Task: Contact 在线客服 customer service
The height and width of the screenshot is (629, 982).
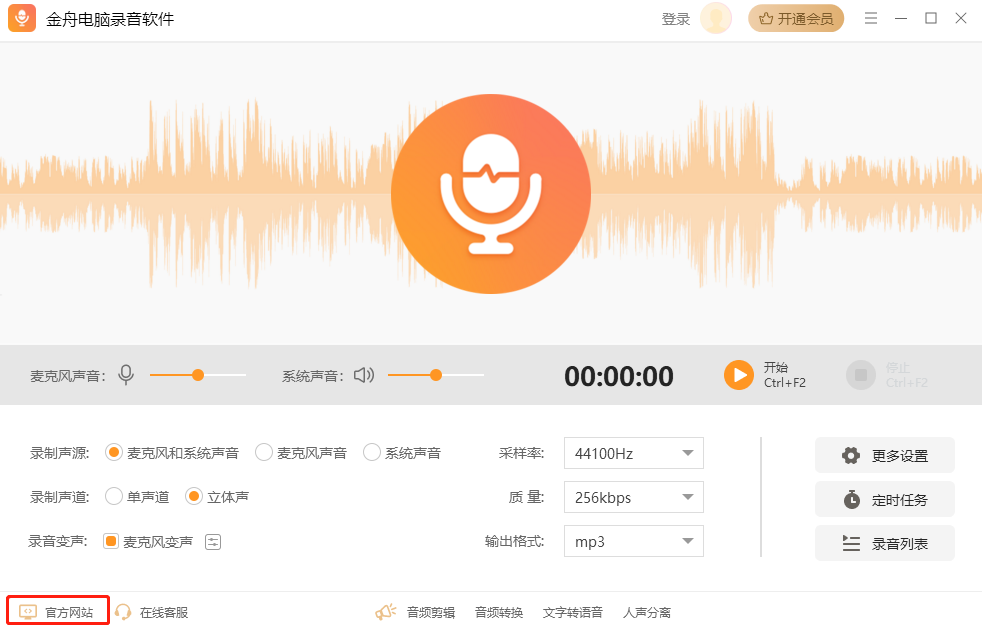Action: point(152,611)
